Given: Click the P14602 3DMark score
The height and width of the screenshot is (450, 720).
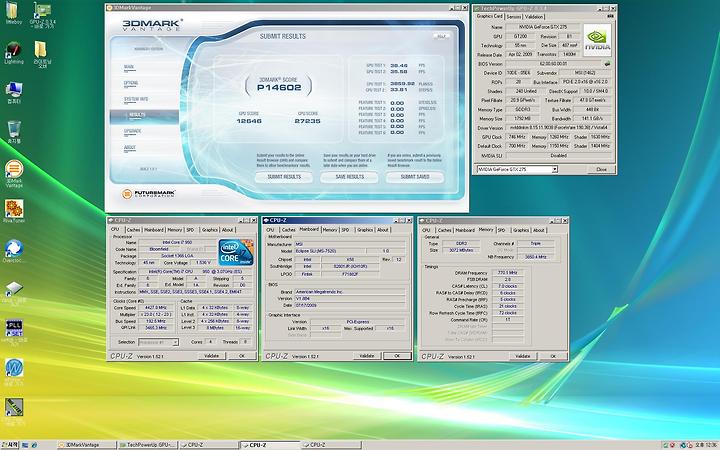Looking at the screenshot, I should [279, 88].
